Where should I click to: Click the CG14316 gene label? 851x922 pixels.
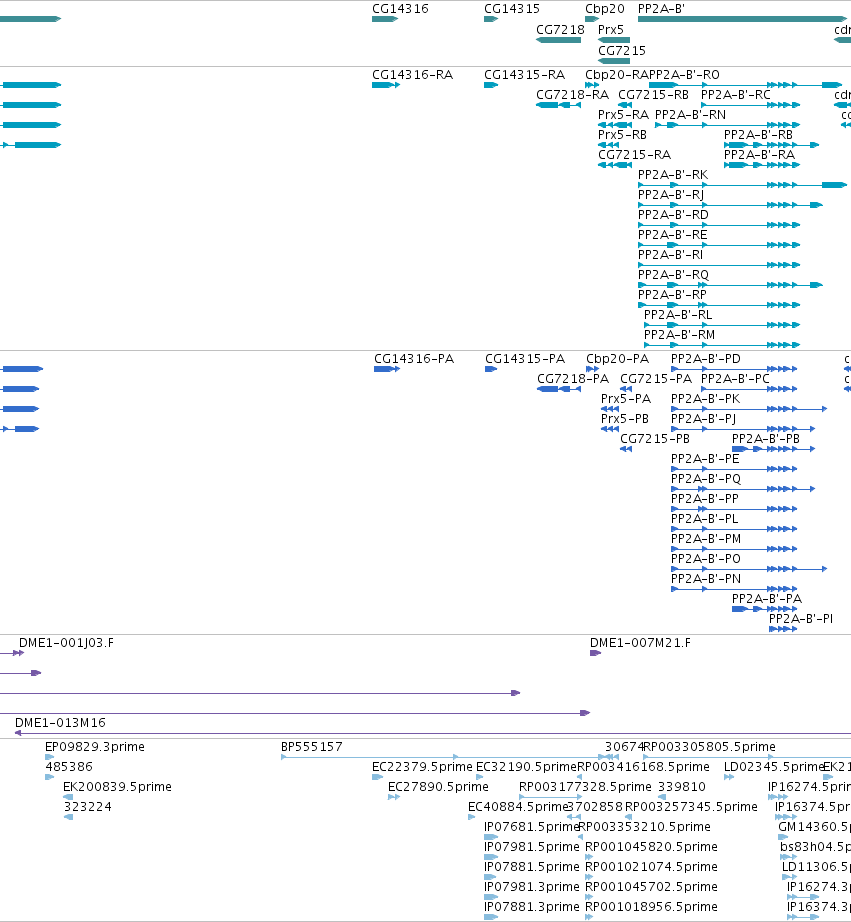coord(400,9)
